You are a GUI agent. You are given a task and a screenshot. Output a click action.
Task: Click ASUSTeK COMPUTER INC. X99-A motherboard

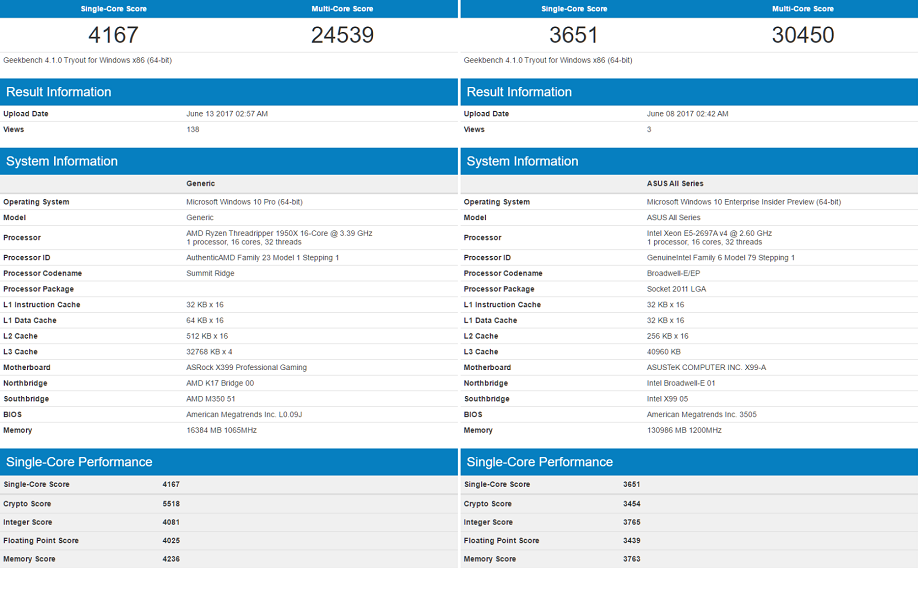click(706, 367)
